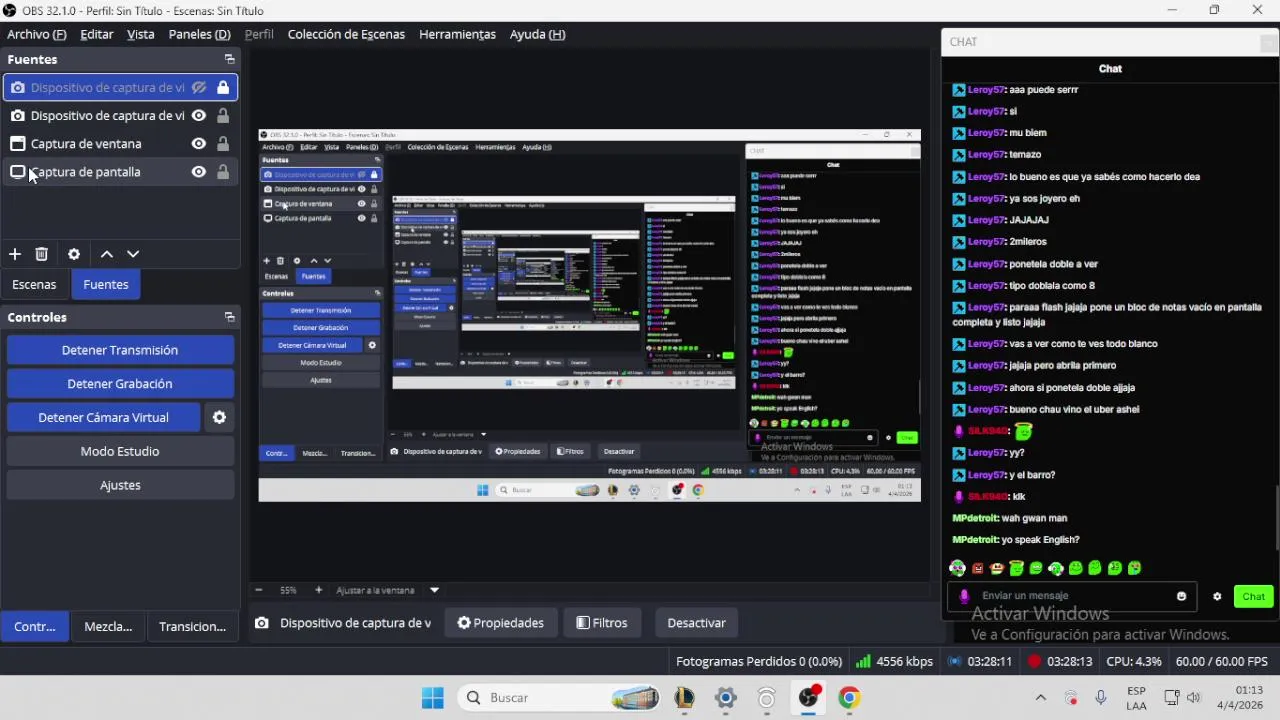Open virtual camera settings gear
Image resolution: width=1280 pixels, height=720 pixels.
[x=219, y=417]
